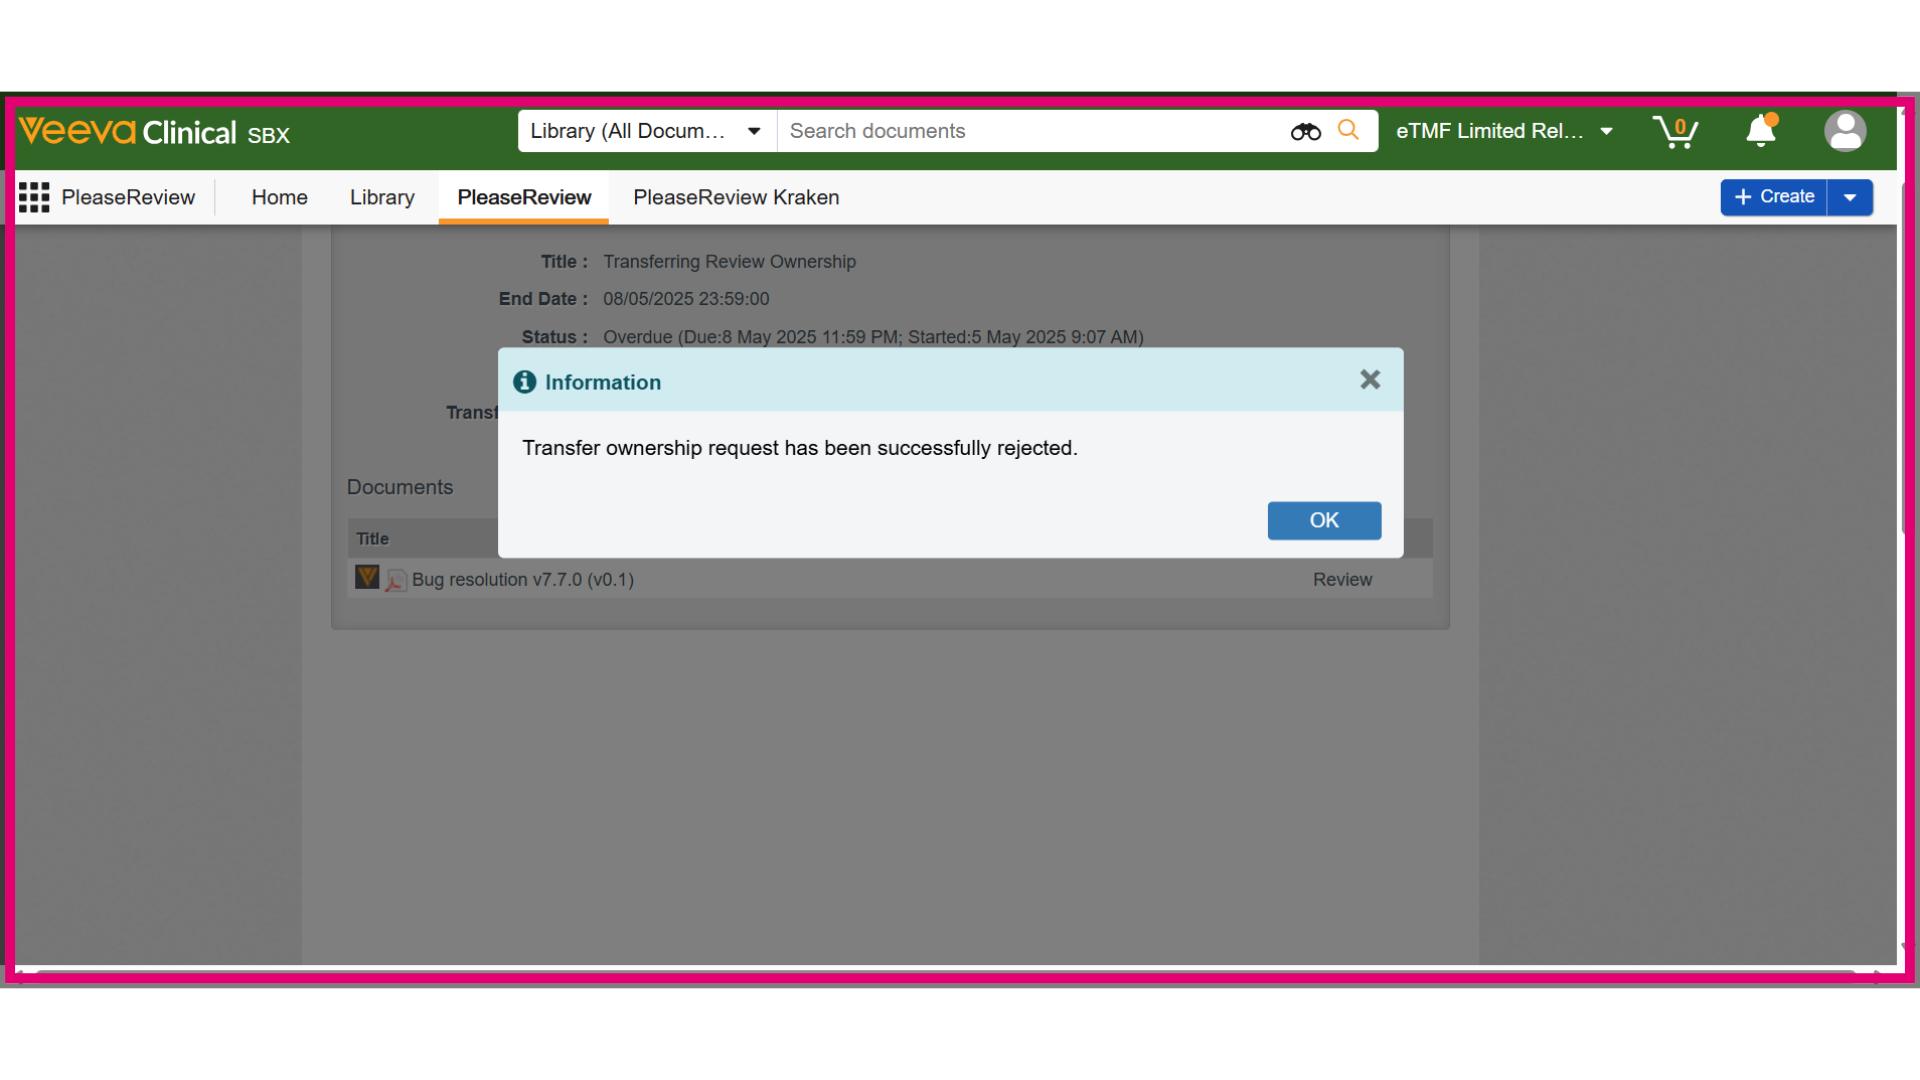1920x1080 pixels.
Task: Click the Title column header
Action: [372, 538]
